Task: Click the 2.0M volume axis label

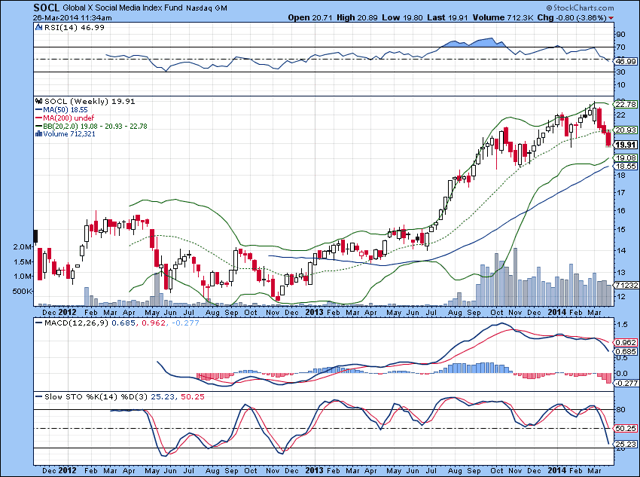Action: [x=22, y=247]
